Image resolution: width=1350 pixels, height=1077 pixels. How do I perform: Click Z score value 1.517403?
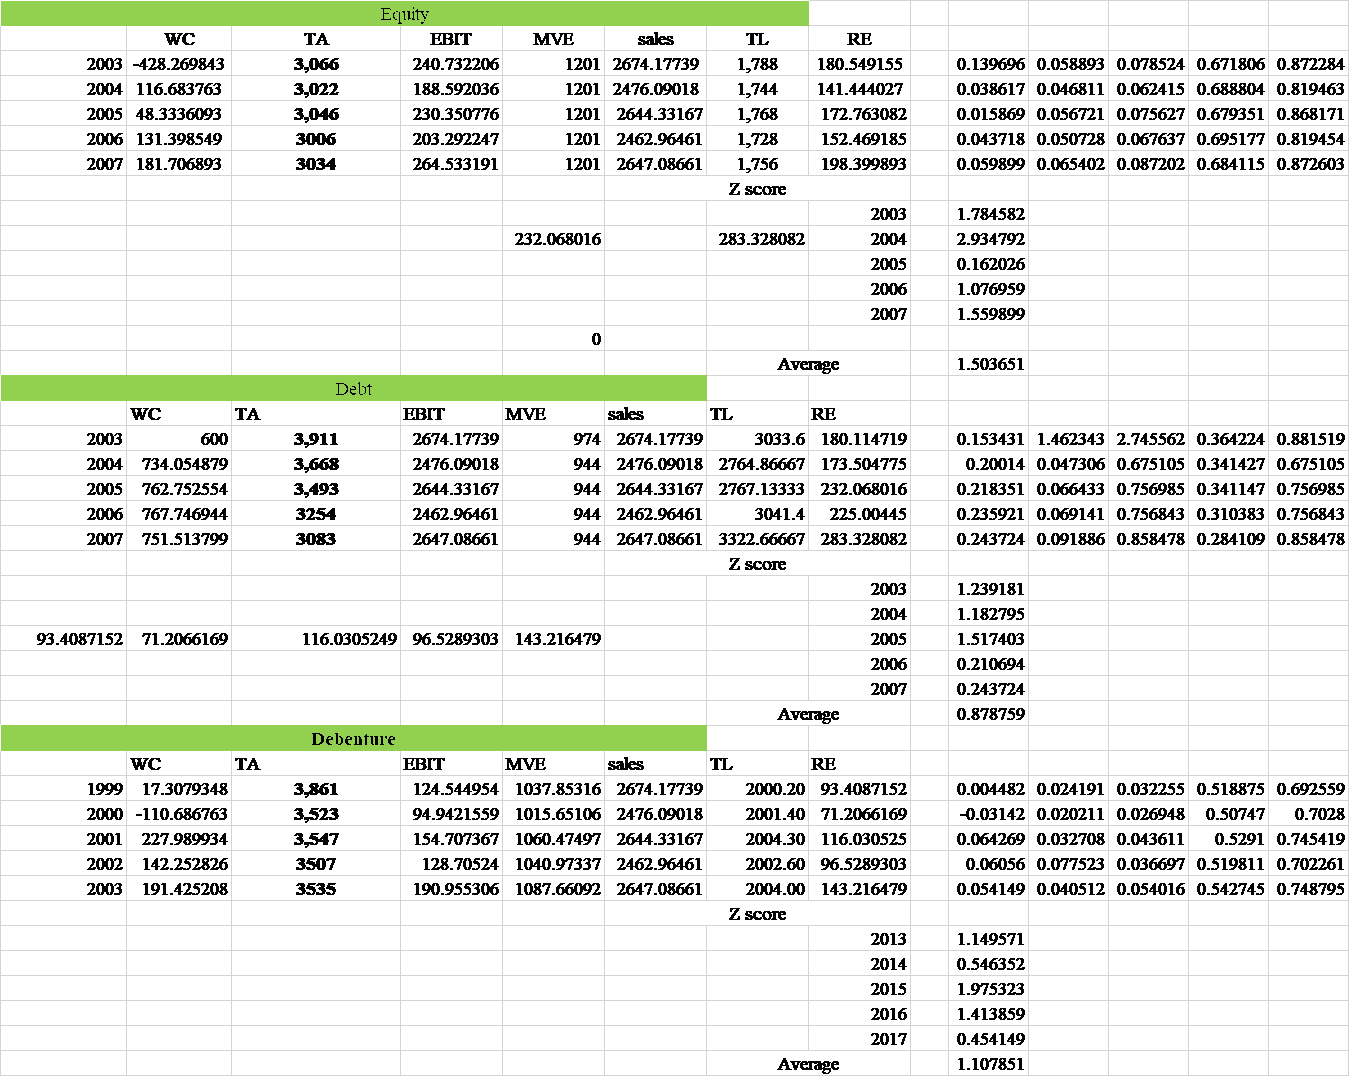(988, 639)
